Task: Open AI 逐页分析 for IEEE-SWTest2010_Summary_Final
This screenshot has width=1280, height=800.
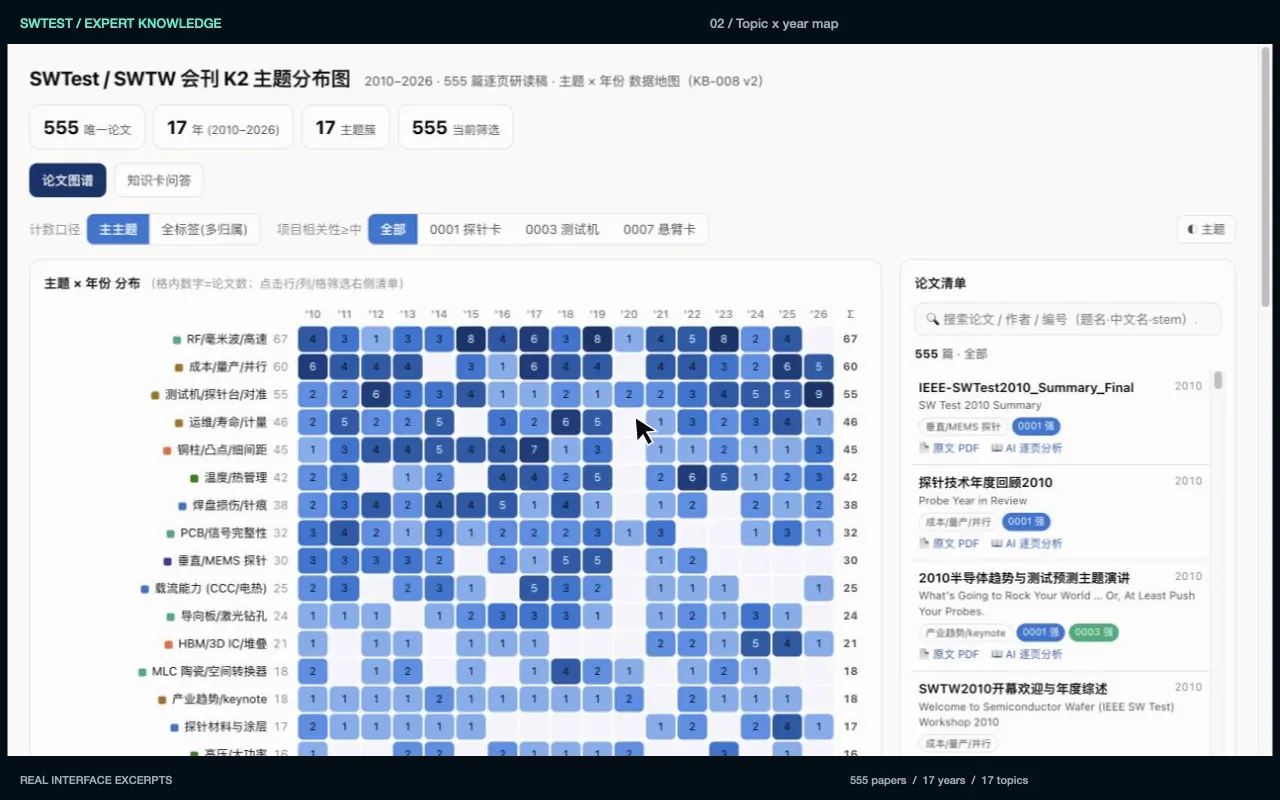Action: [1027, 448]
